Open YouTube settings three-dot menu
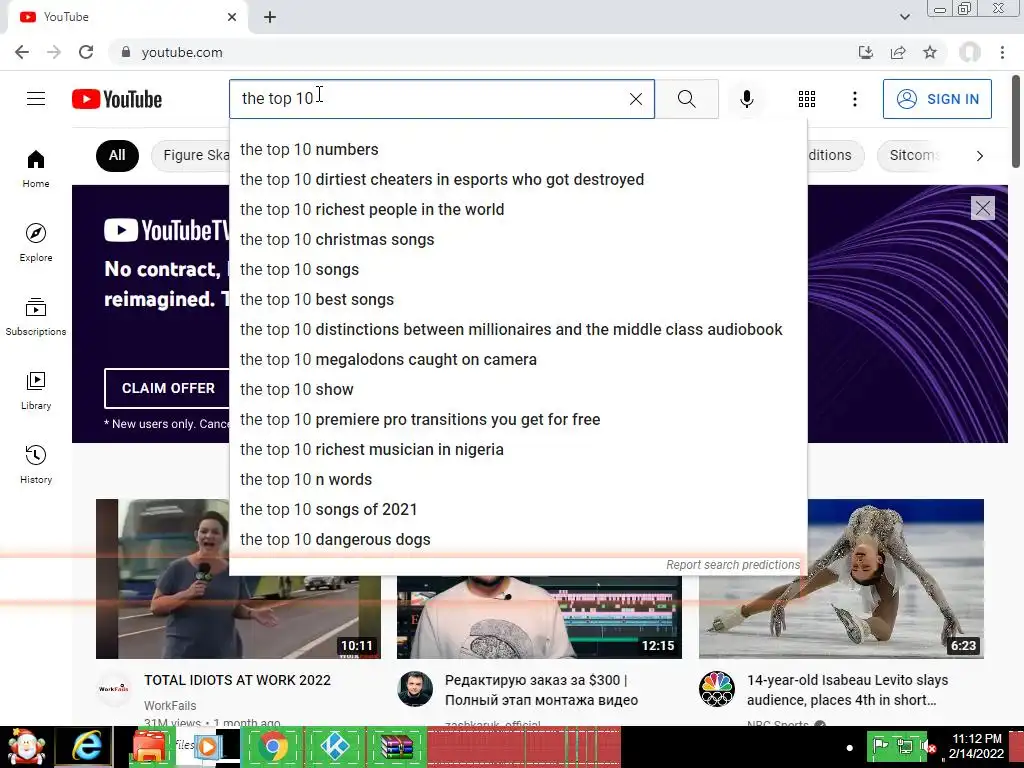 click(x=854, y=99)
